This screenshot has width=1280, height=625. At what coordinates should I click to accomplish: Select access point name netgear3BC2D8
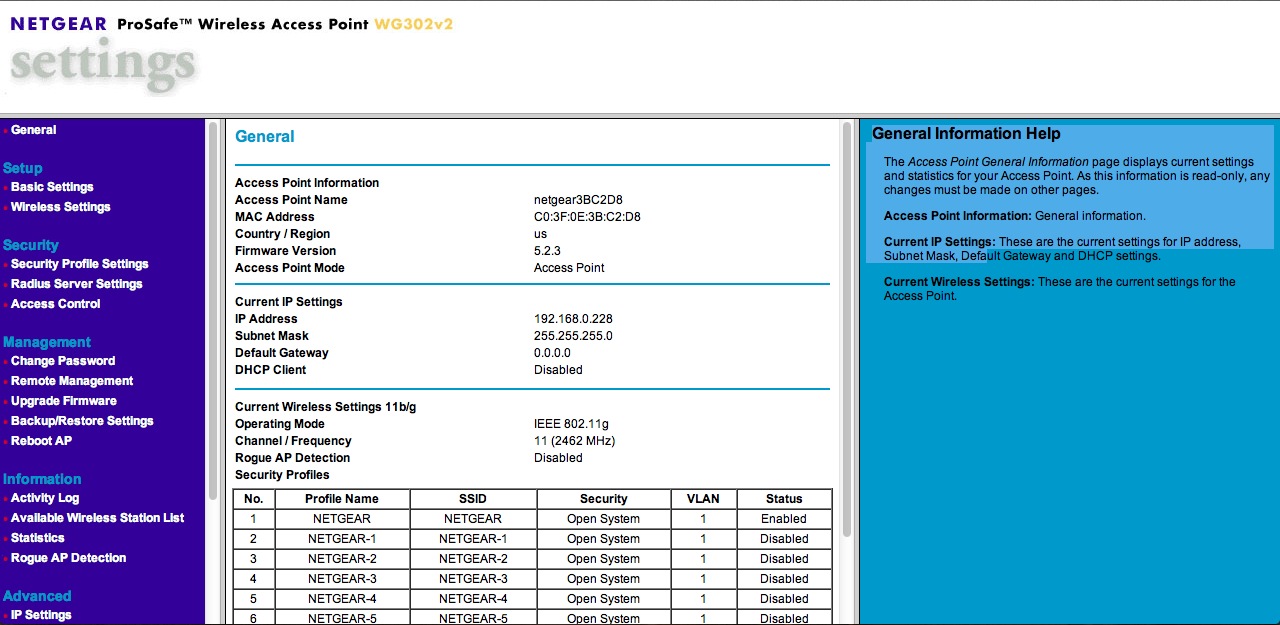coord(578,200)
